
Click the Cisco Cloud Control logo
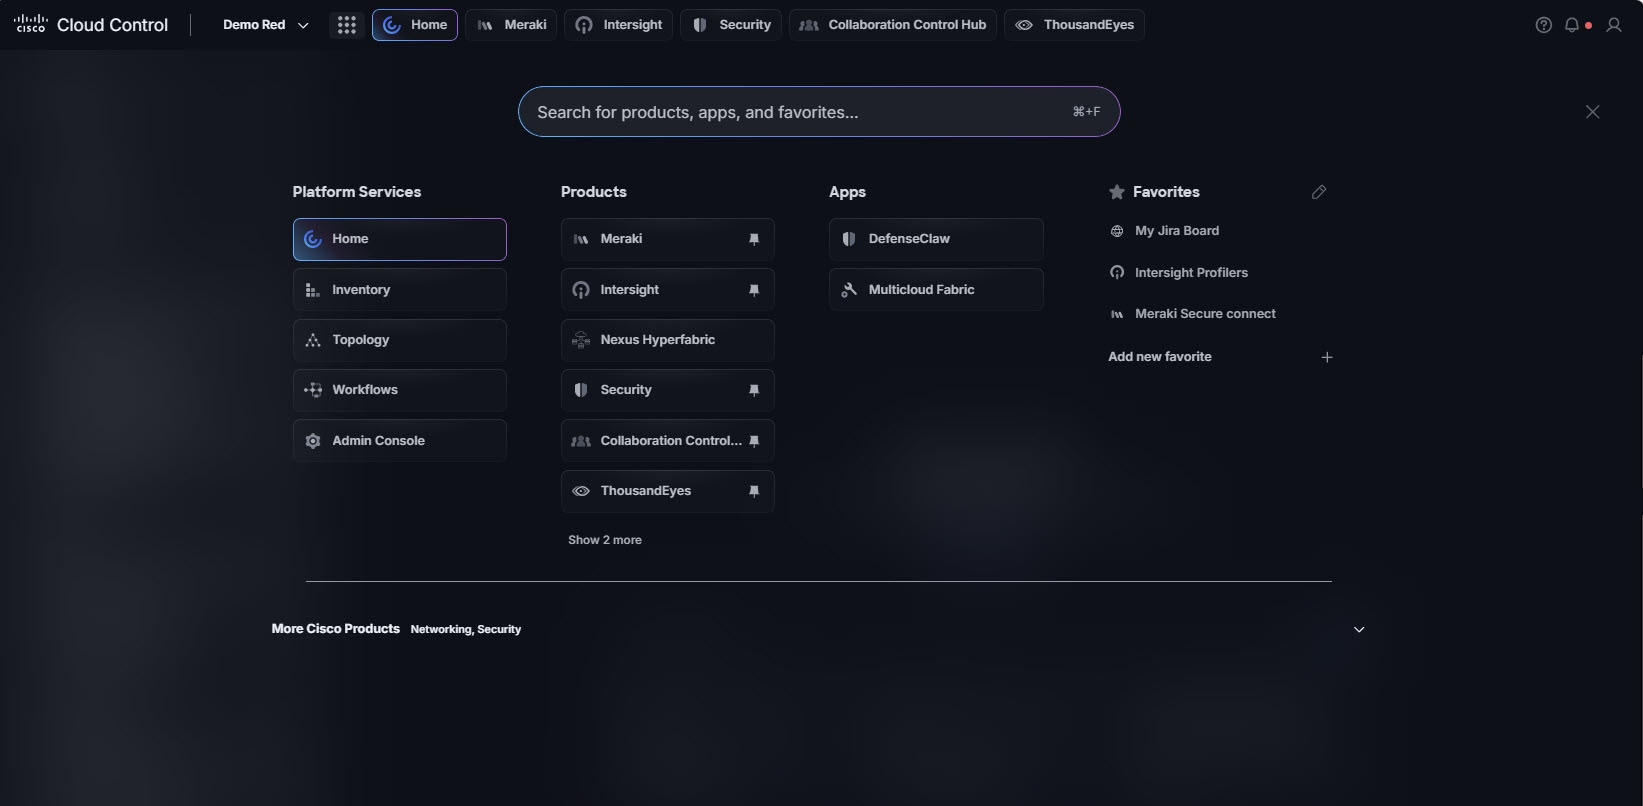(x=91, y=25)
